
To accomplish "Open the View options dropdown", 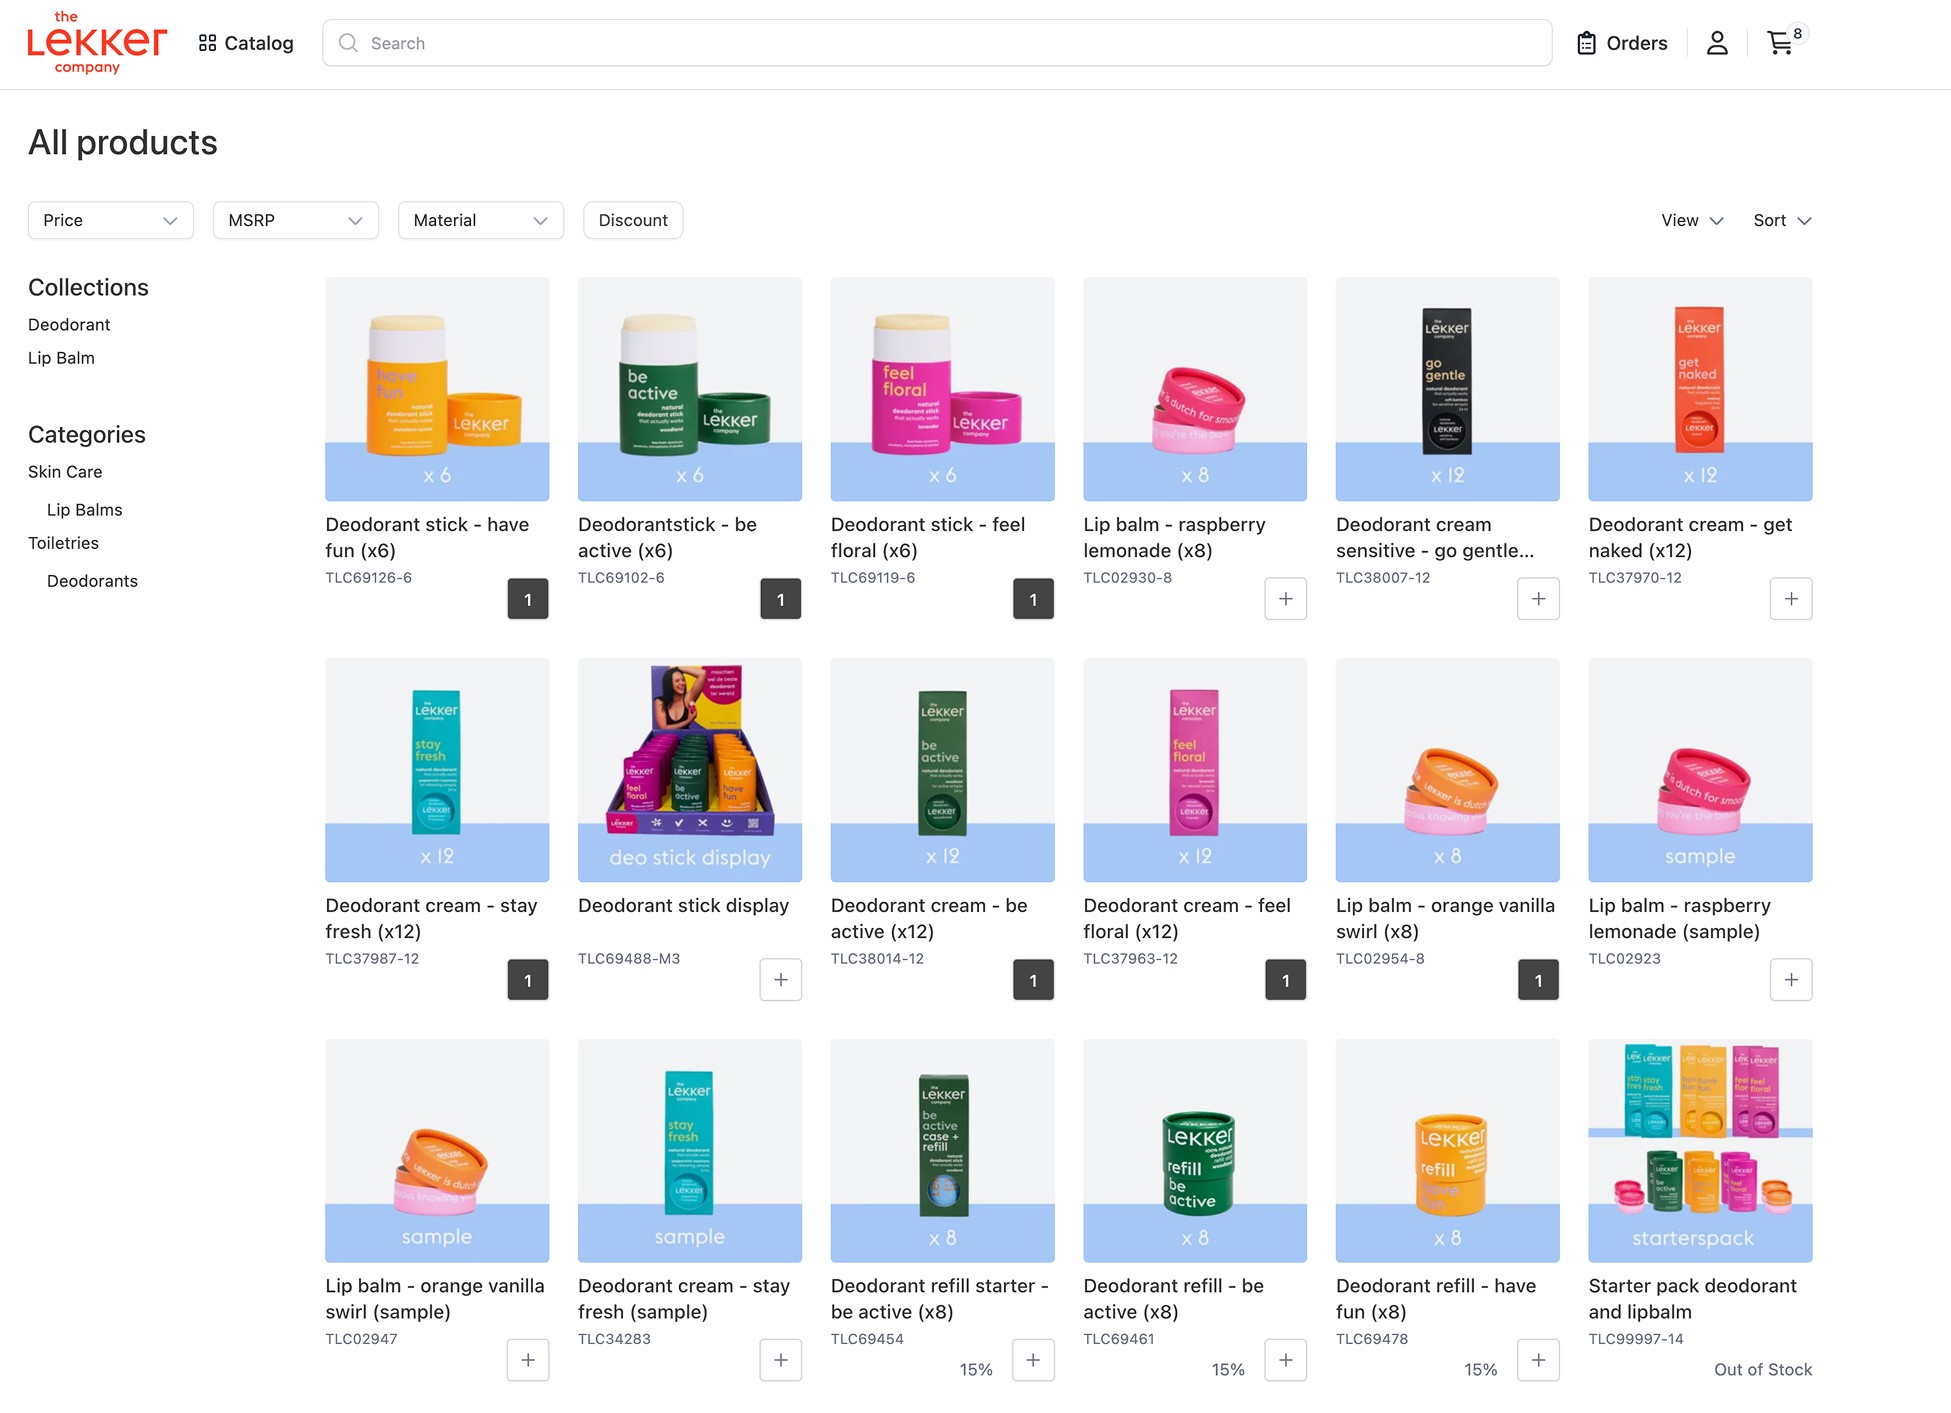I will click(x=1692, y=220).
